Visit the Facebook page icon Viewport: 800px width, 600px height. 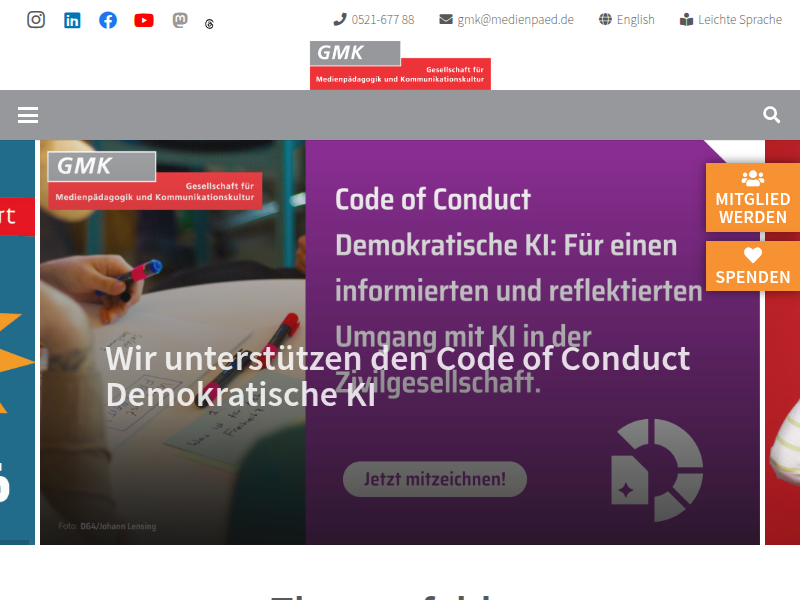(x=108, y=20)
